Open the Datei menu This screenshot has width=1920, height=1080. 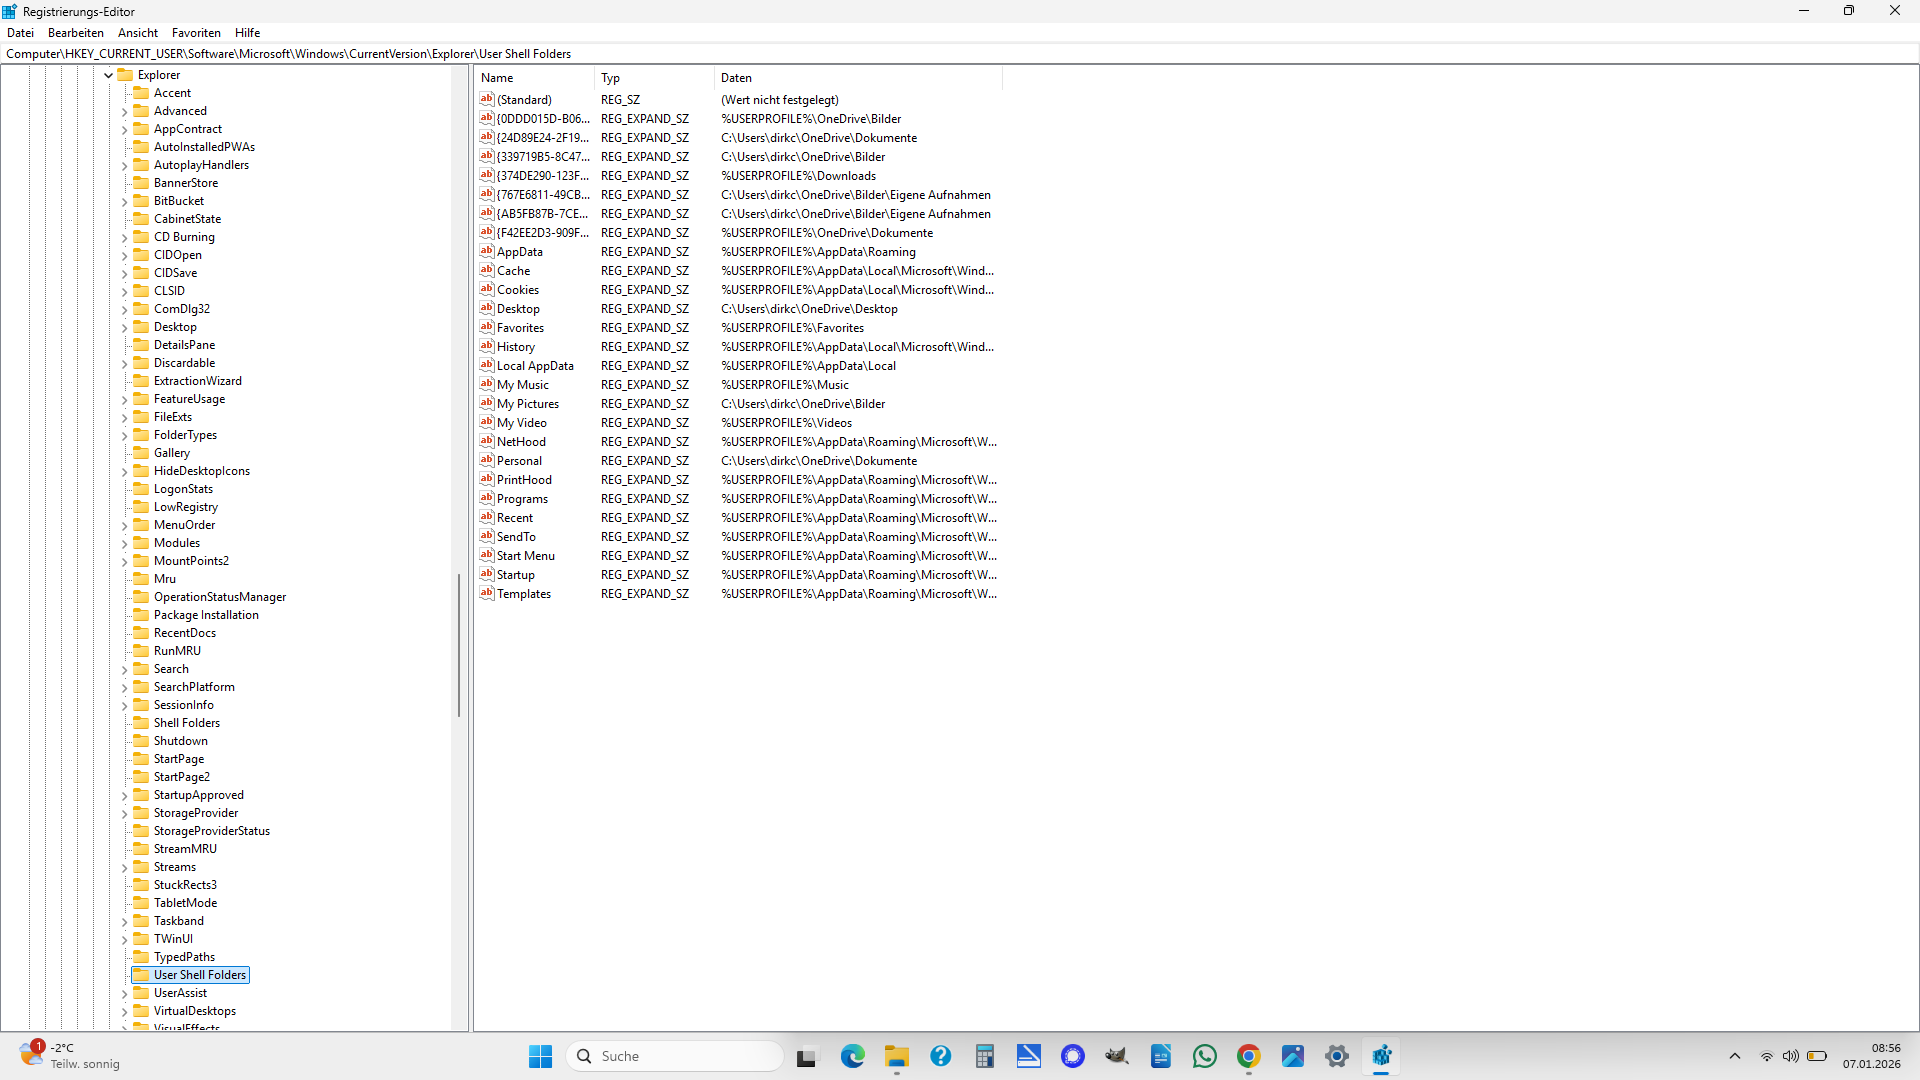click(20, 33)
